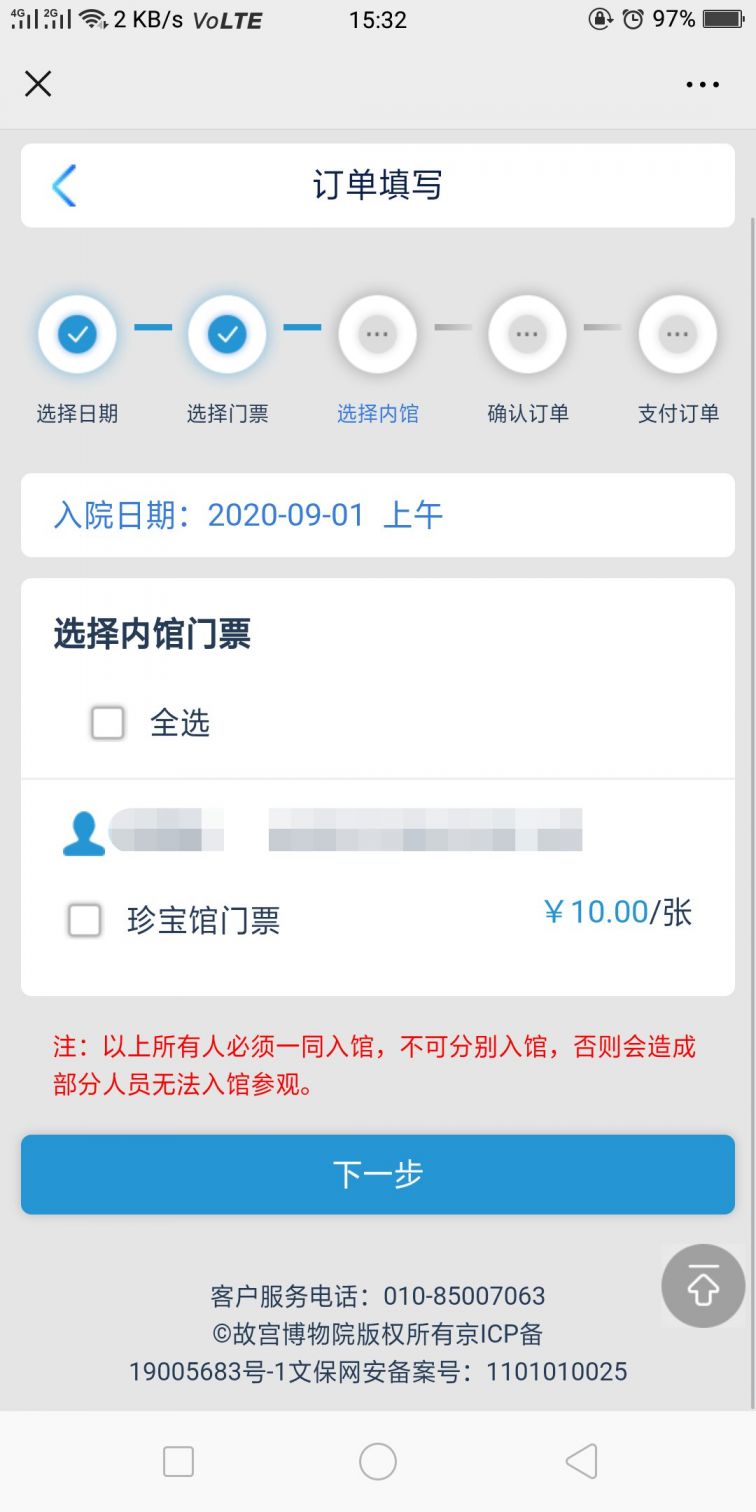
Task: Check the 珍宝馆门票 ticket checkbox
Action: pyautogui.click(x=85, y=920)
